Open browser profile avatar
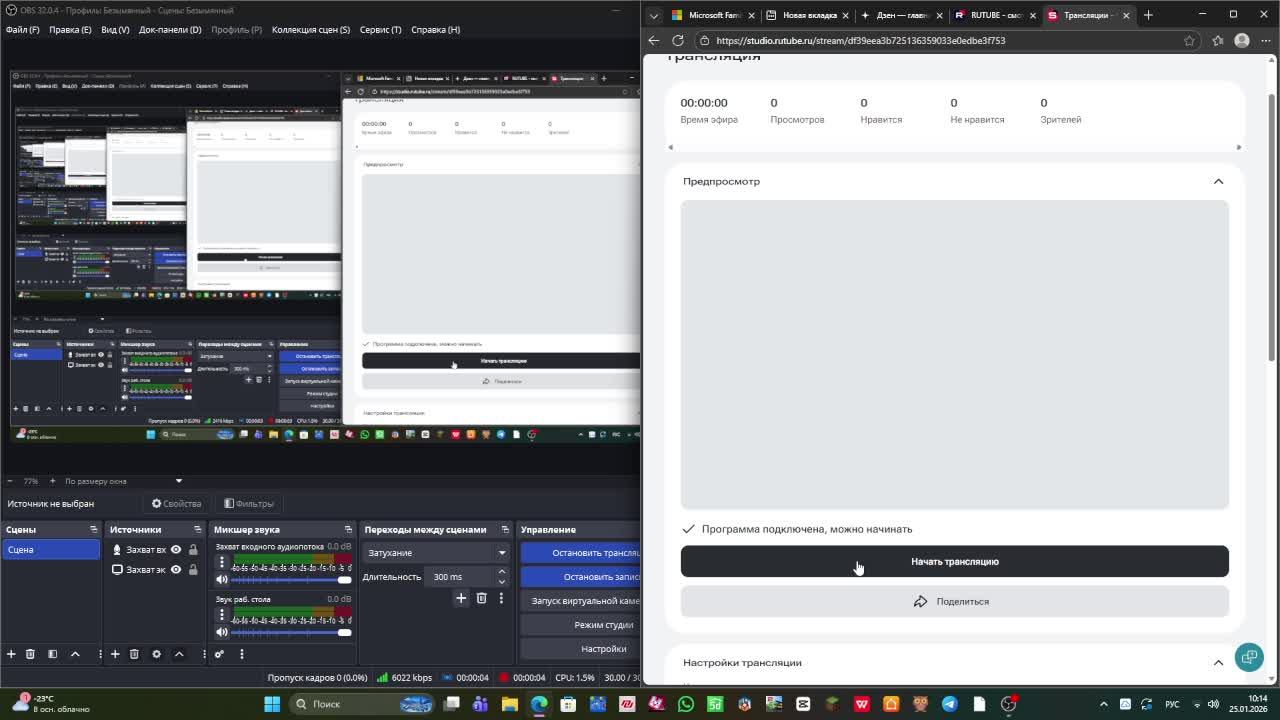The height and width of the screenshot is (720, 1280). point(1242,41)
